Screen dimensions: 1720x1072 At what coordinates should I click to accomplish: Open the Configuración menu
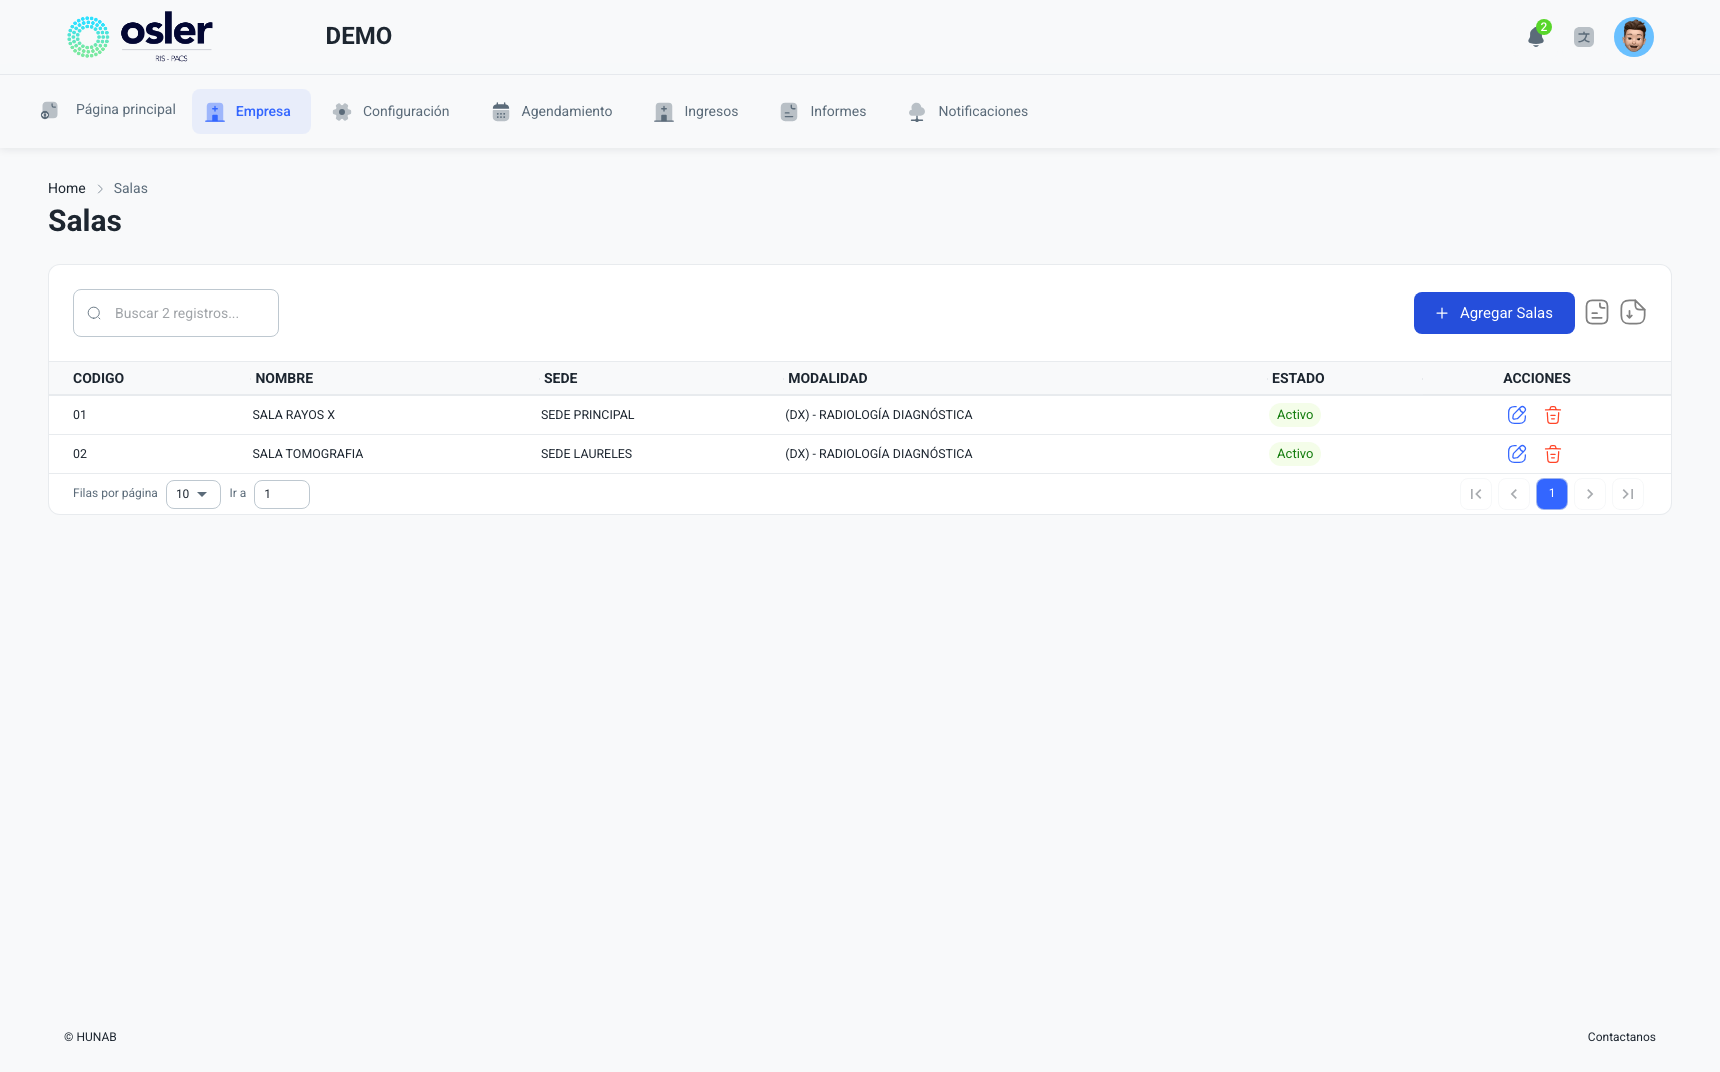391,111
